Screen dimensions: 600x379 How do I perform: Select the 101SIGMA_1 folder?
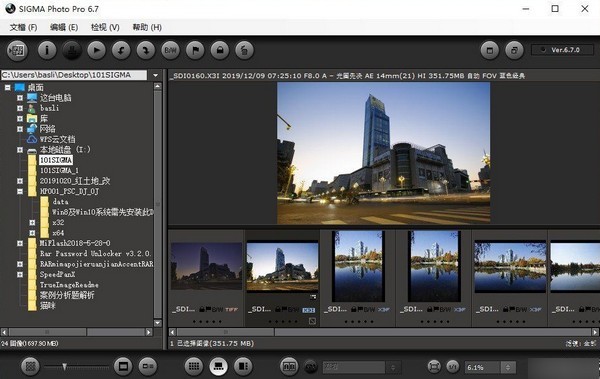coord(59,170)
